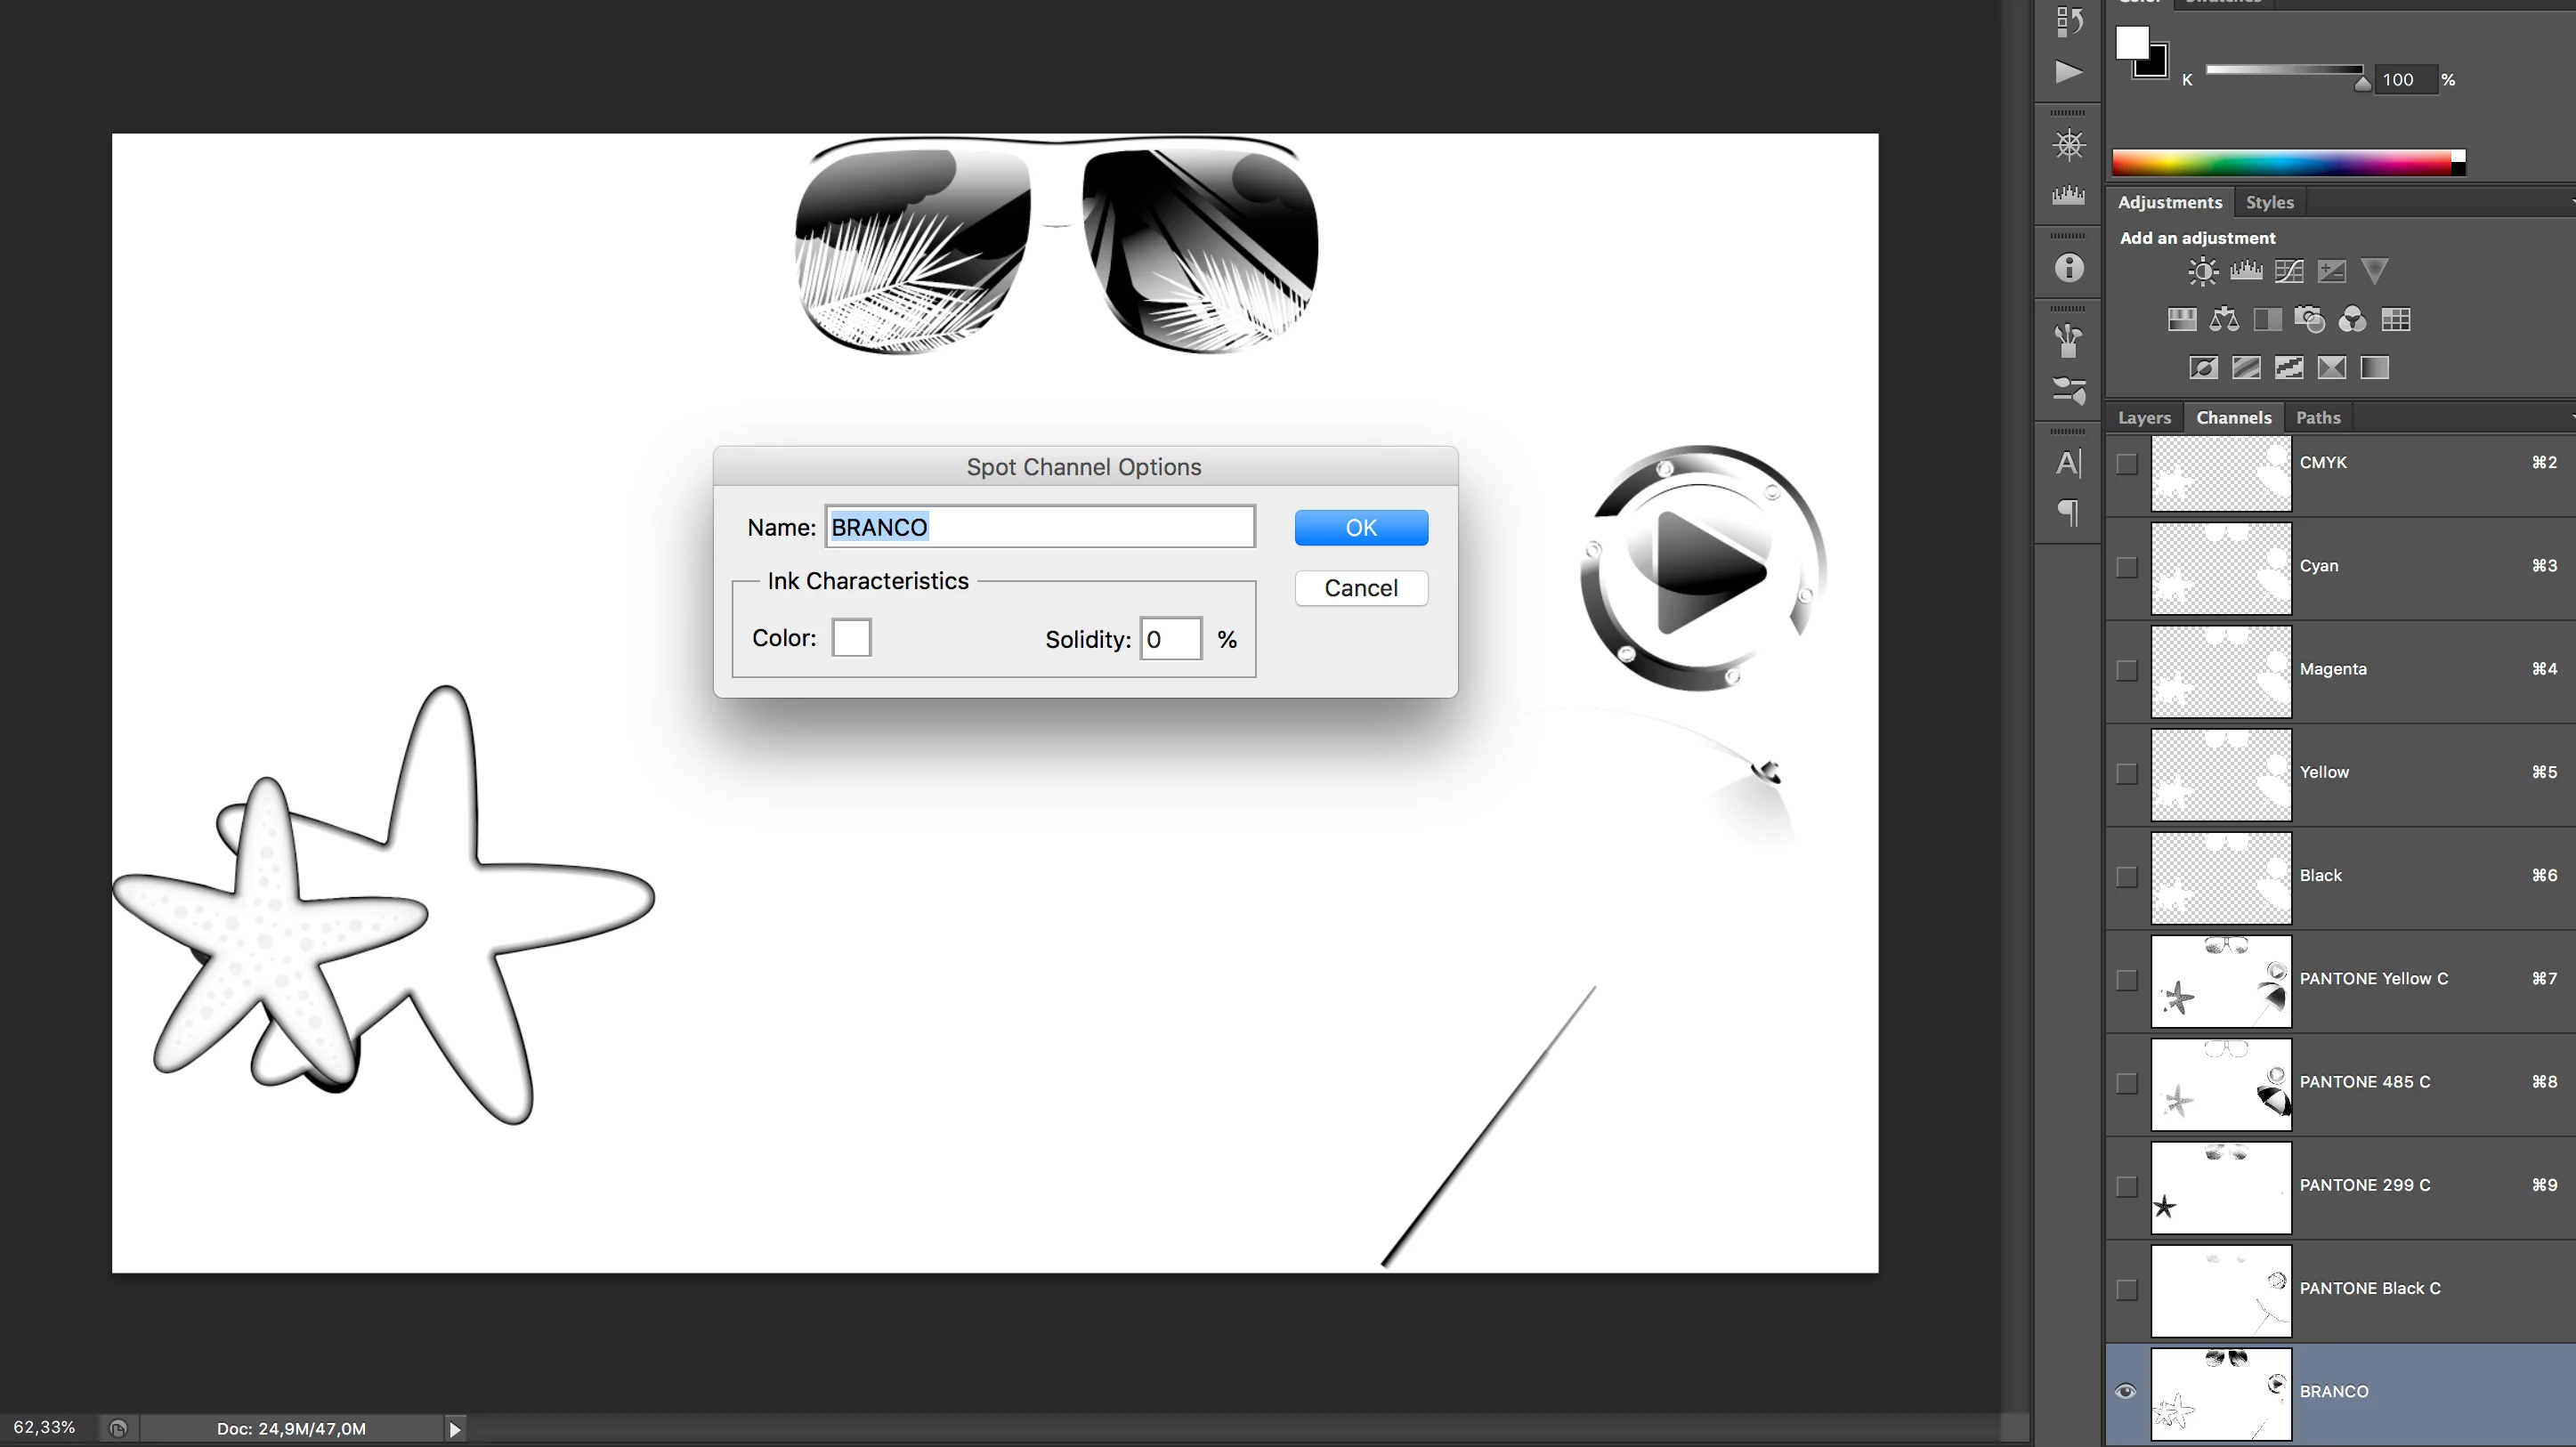Switch to the Layers tab
The image size is (2576, 1447).
2144,418
